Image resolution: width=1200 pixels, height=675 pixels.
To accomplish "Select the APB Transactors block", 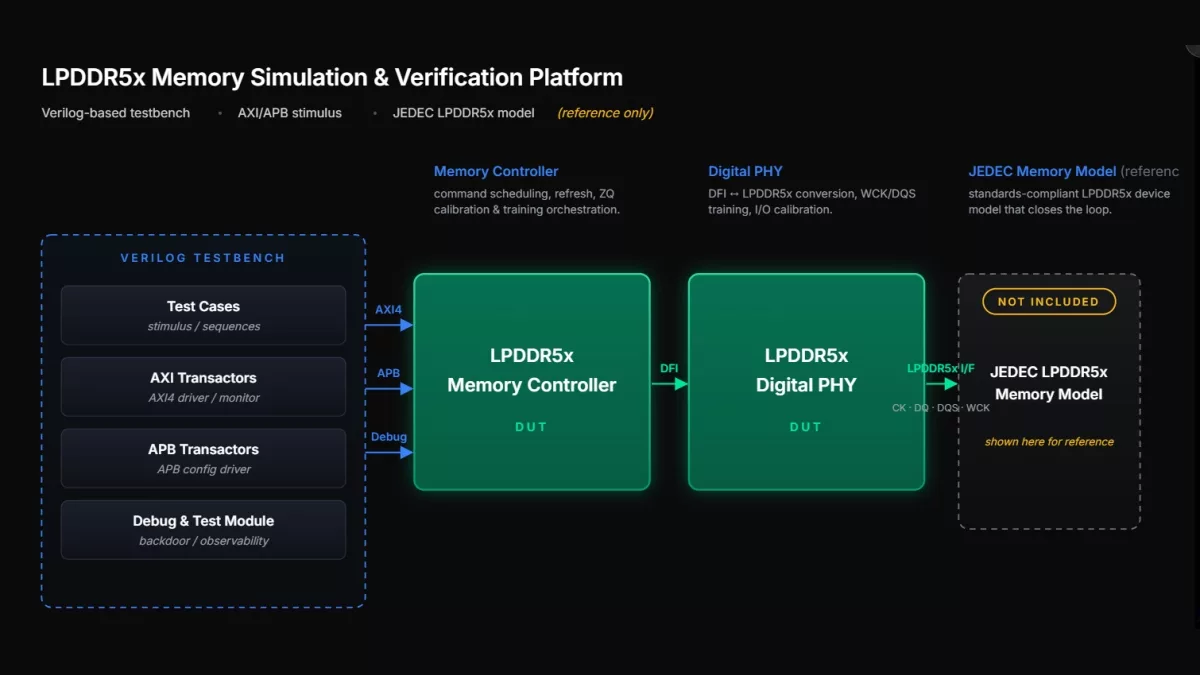I will pyautogui.click(x=203, y=458).
